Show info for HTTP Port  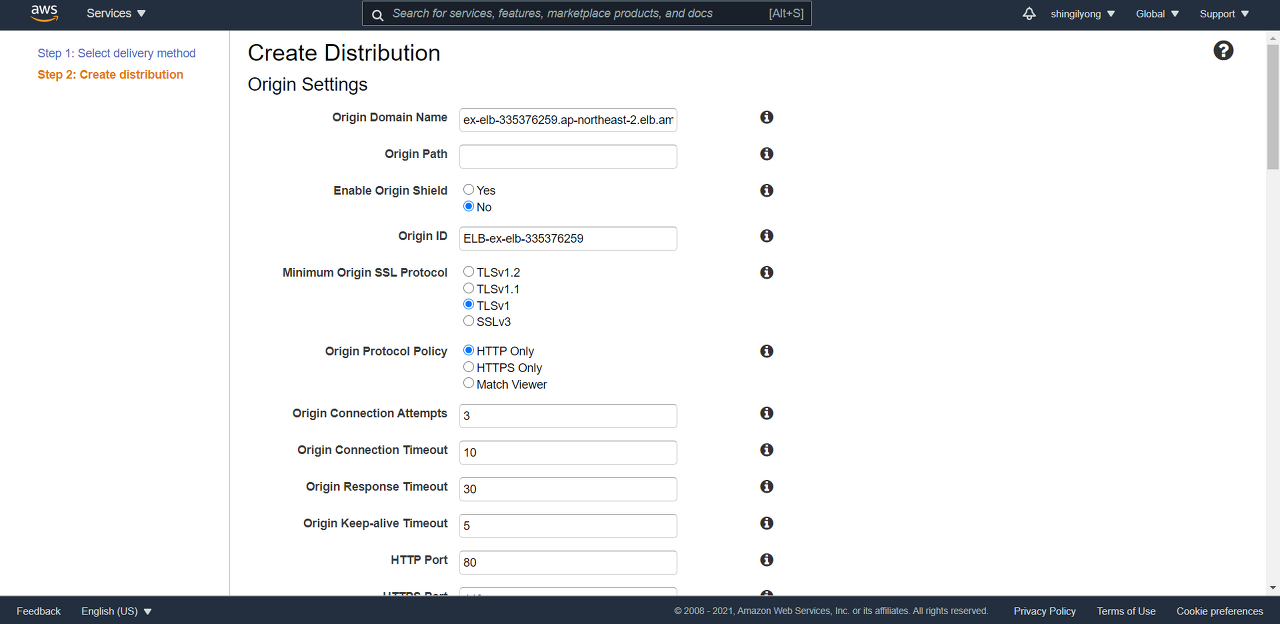[x=767, y=560]
